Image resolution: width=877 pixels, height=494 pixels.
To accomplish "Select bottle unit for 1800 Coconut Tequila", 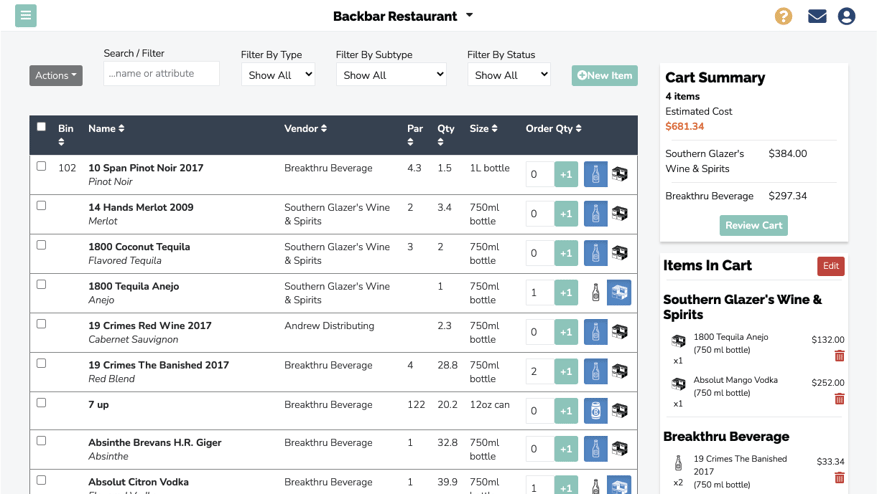I will coord(596,253).
